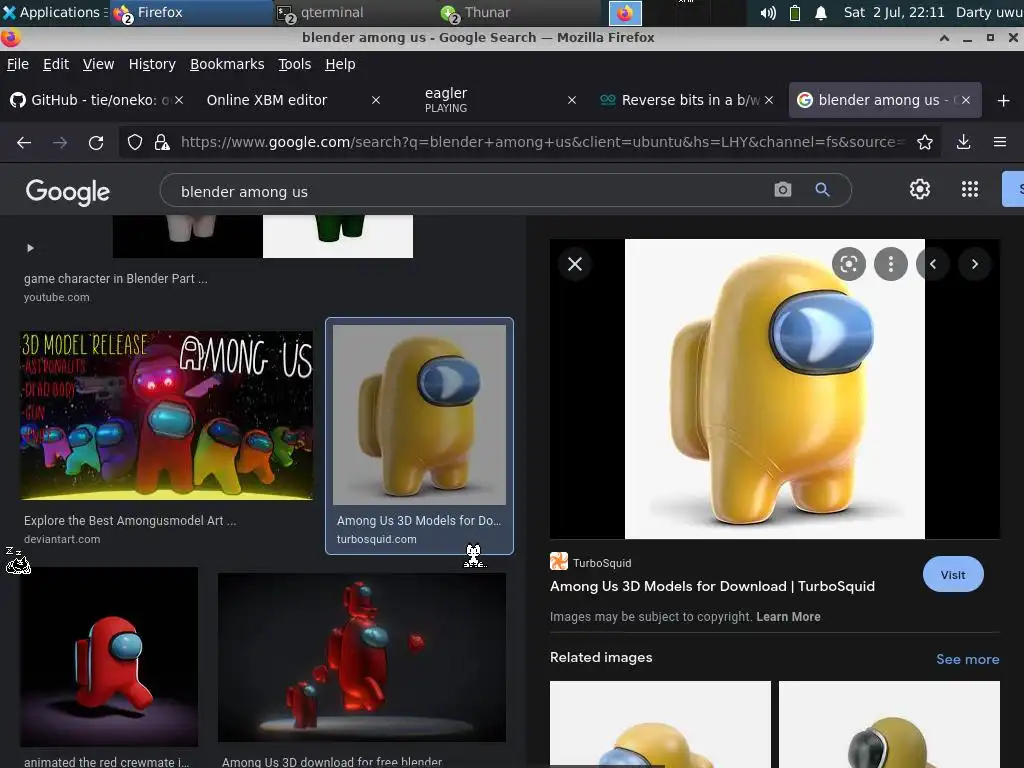Open the View menu
The width and height of the screenshot is (1024, 768).
point(98,64)
